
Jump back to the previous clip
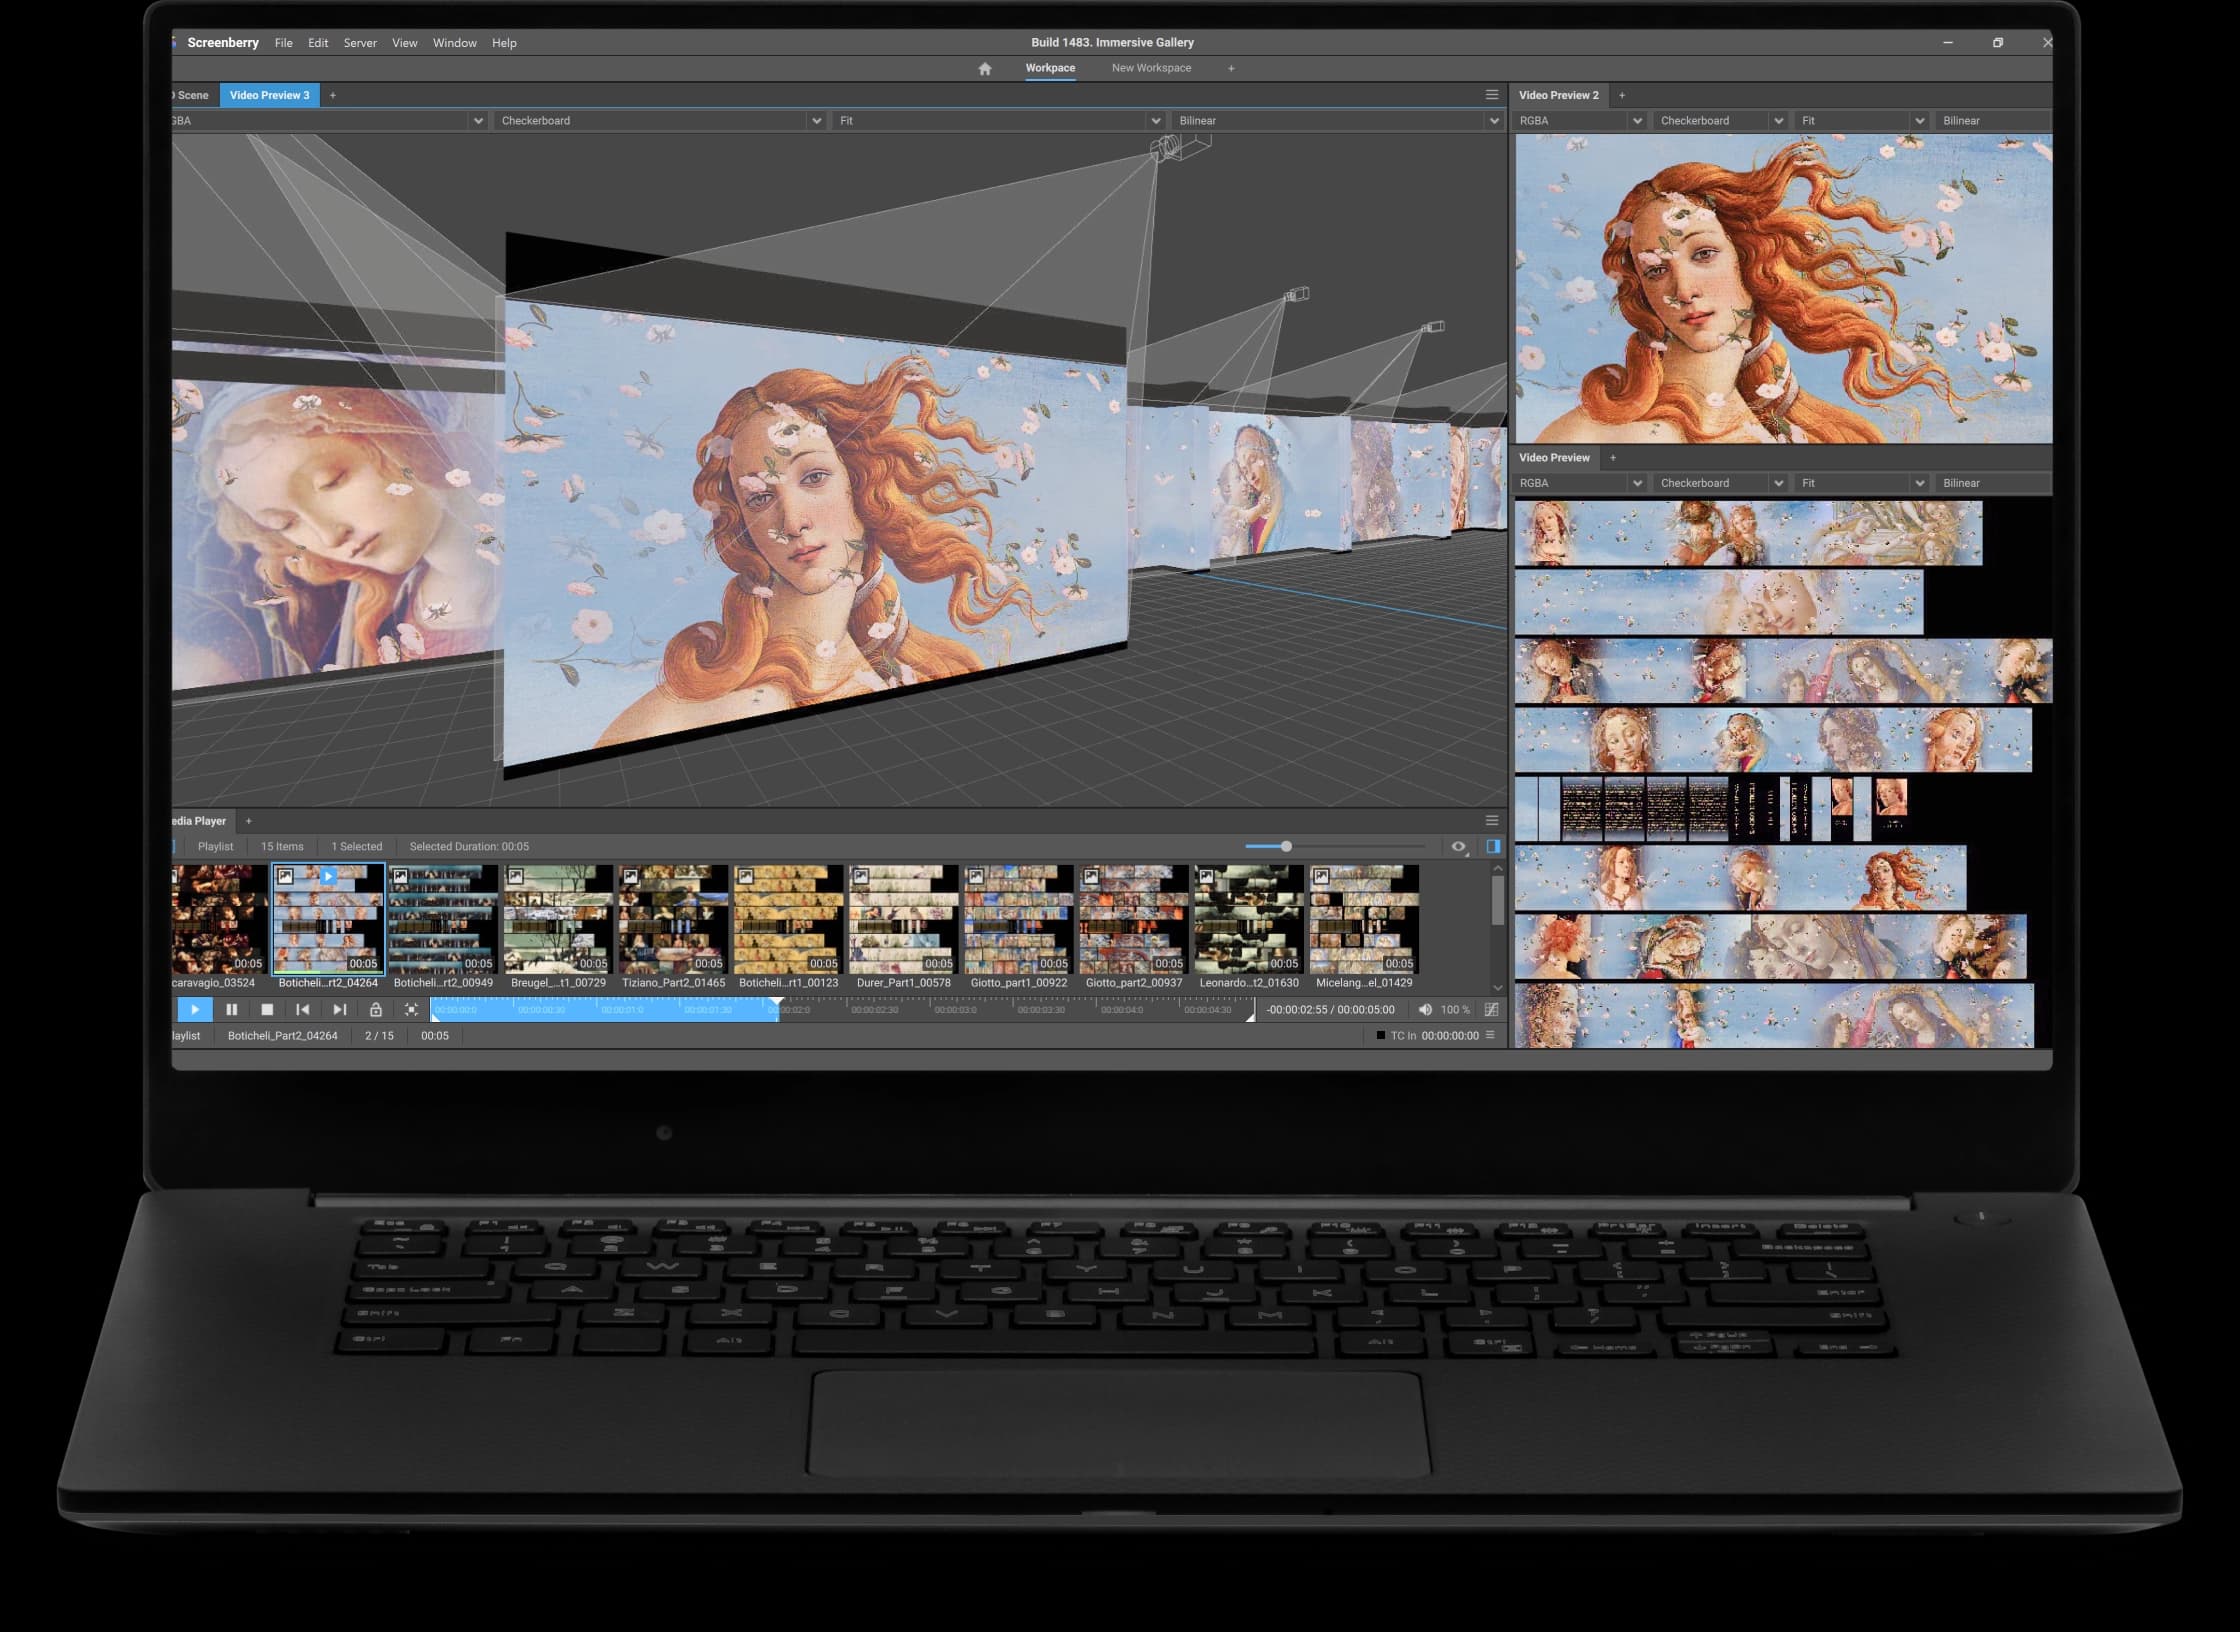tap(304, 1010)
